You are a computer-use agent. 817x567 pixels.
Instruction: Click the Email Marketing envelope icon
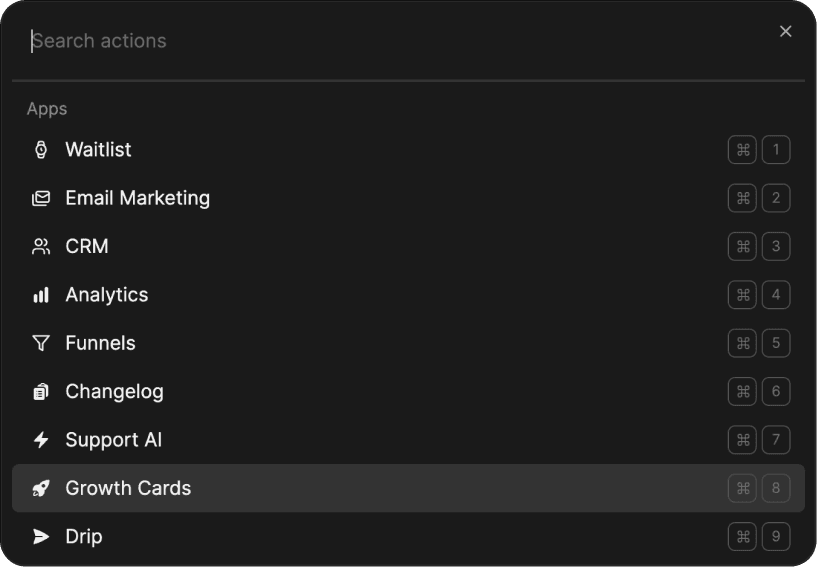41,198
